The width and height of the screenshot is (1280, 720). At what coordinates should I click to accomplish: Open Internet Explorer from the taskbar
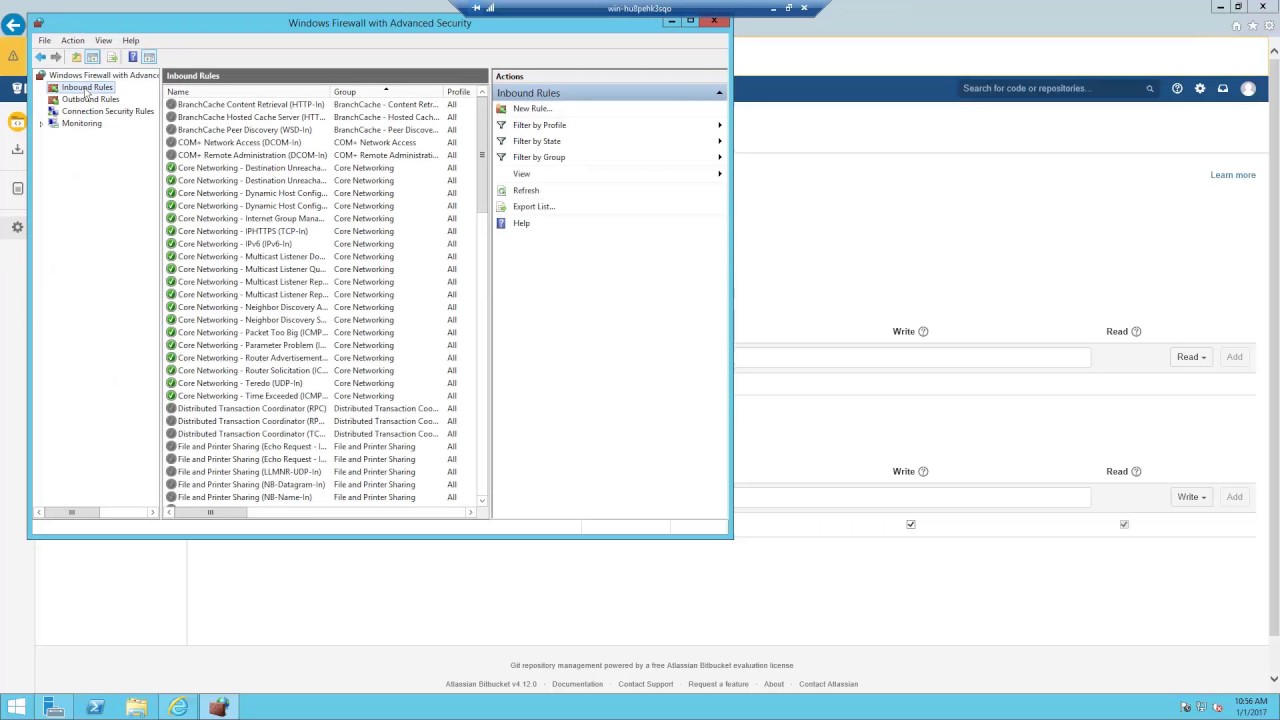coord(177,707)
